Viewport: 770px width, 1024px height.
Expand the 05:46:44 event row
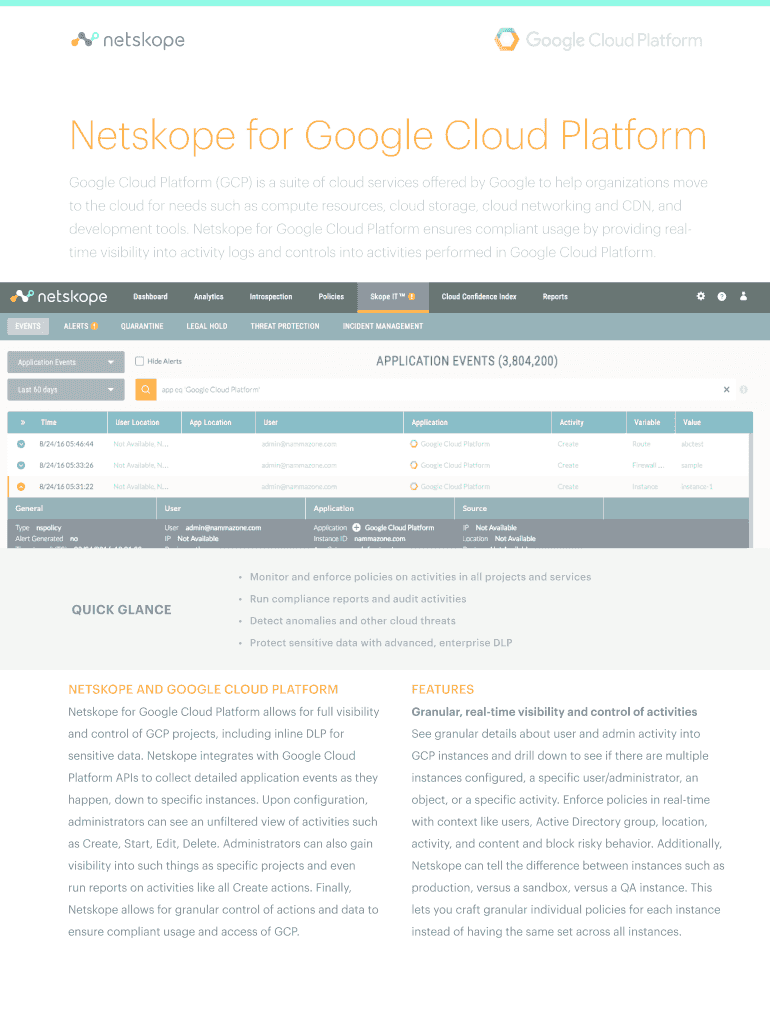coord(21,443)
